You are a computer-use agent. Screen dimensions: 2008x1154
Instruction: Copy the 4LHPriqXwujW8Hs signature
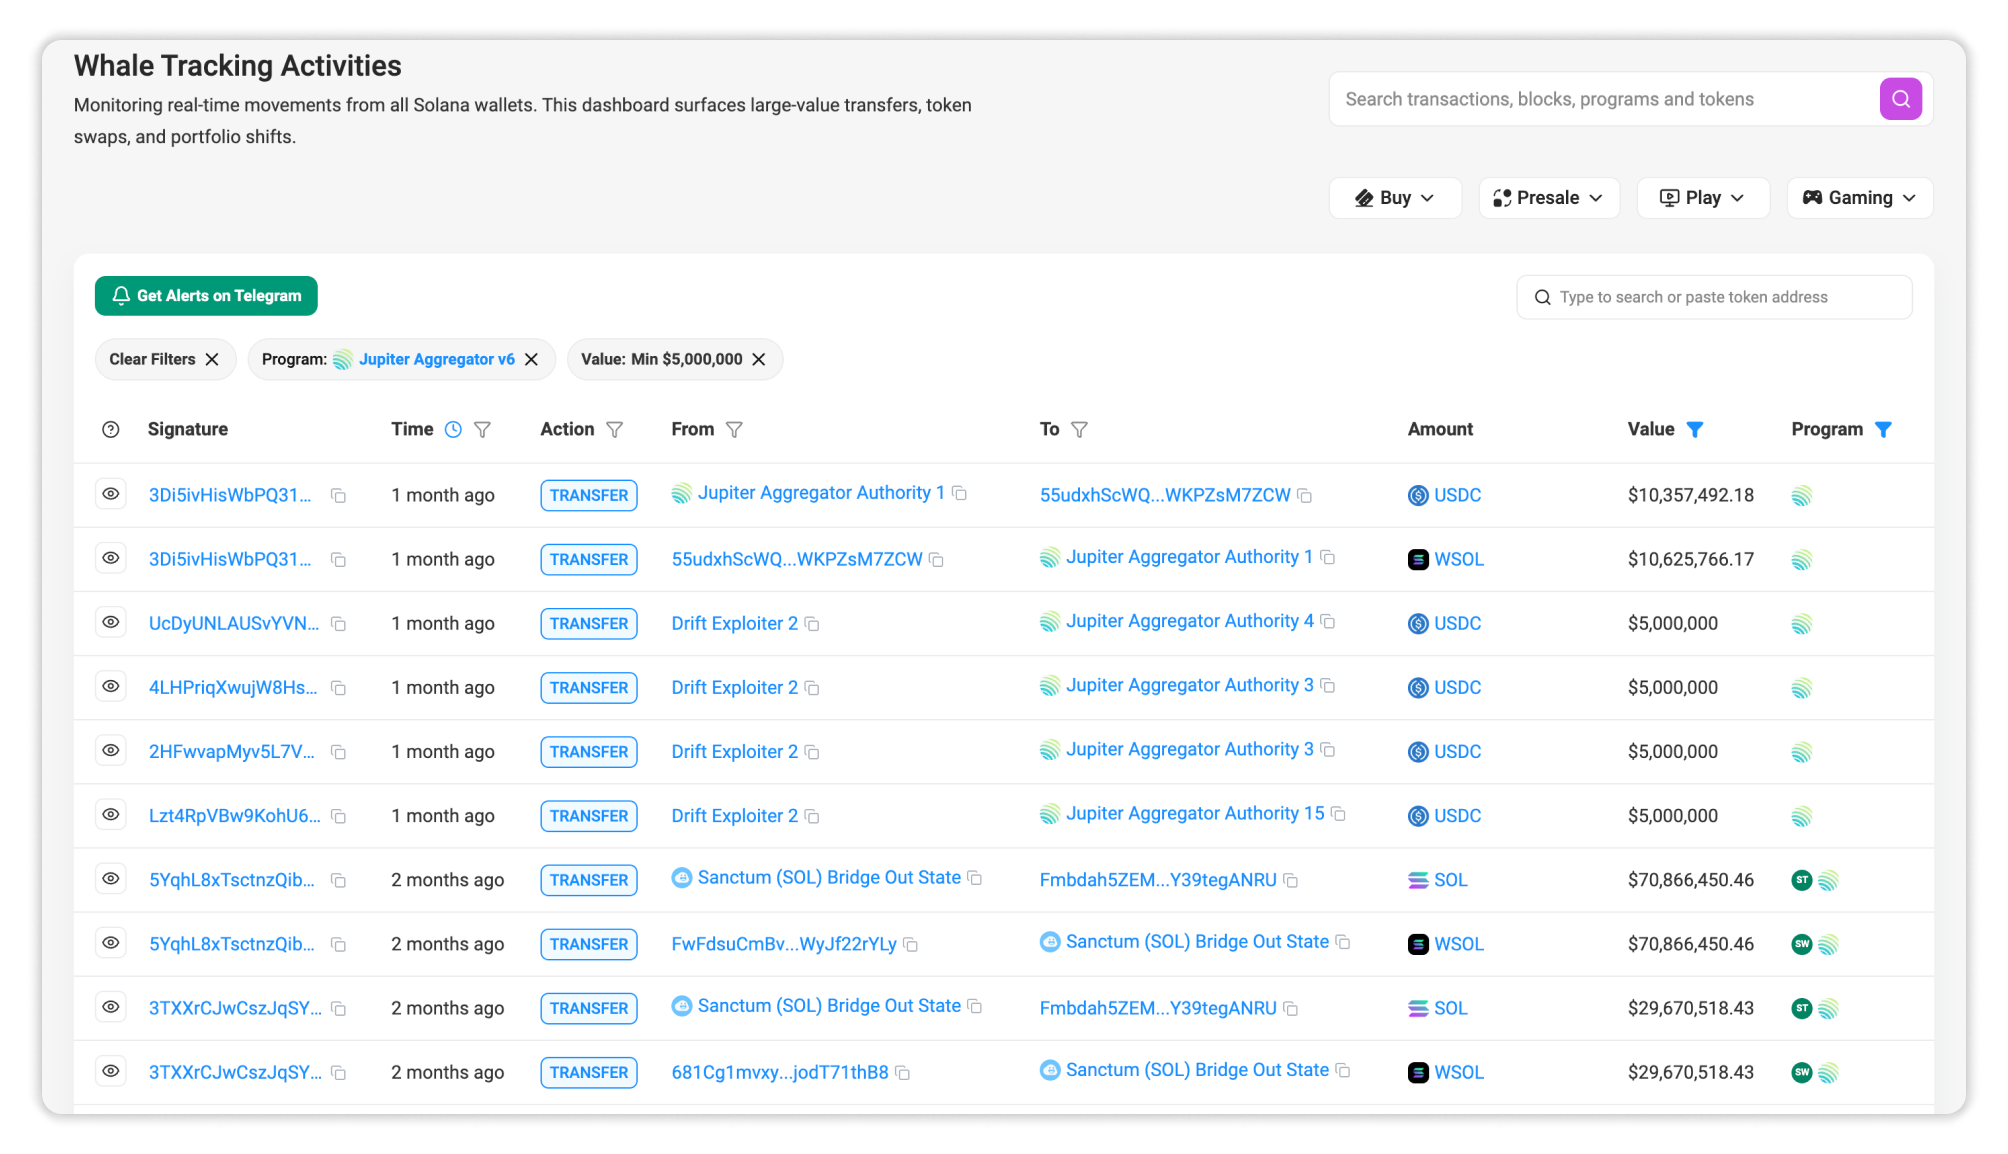pyautogui.click(x=339, y=688)
